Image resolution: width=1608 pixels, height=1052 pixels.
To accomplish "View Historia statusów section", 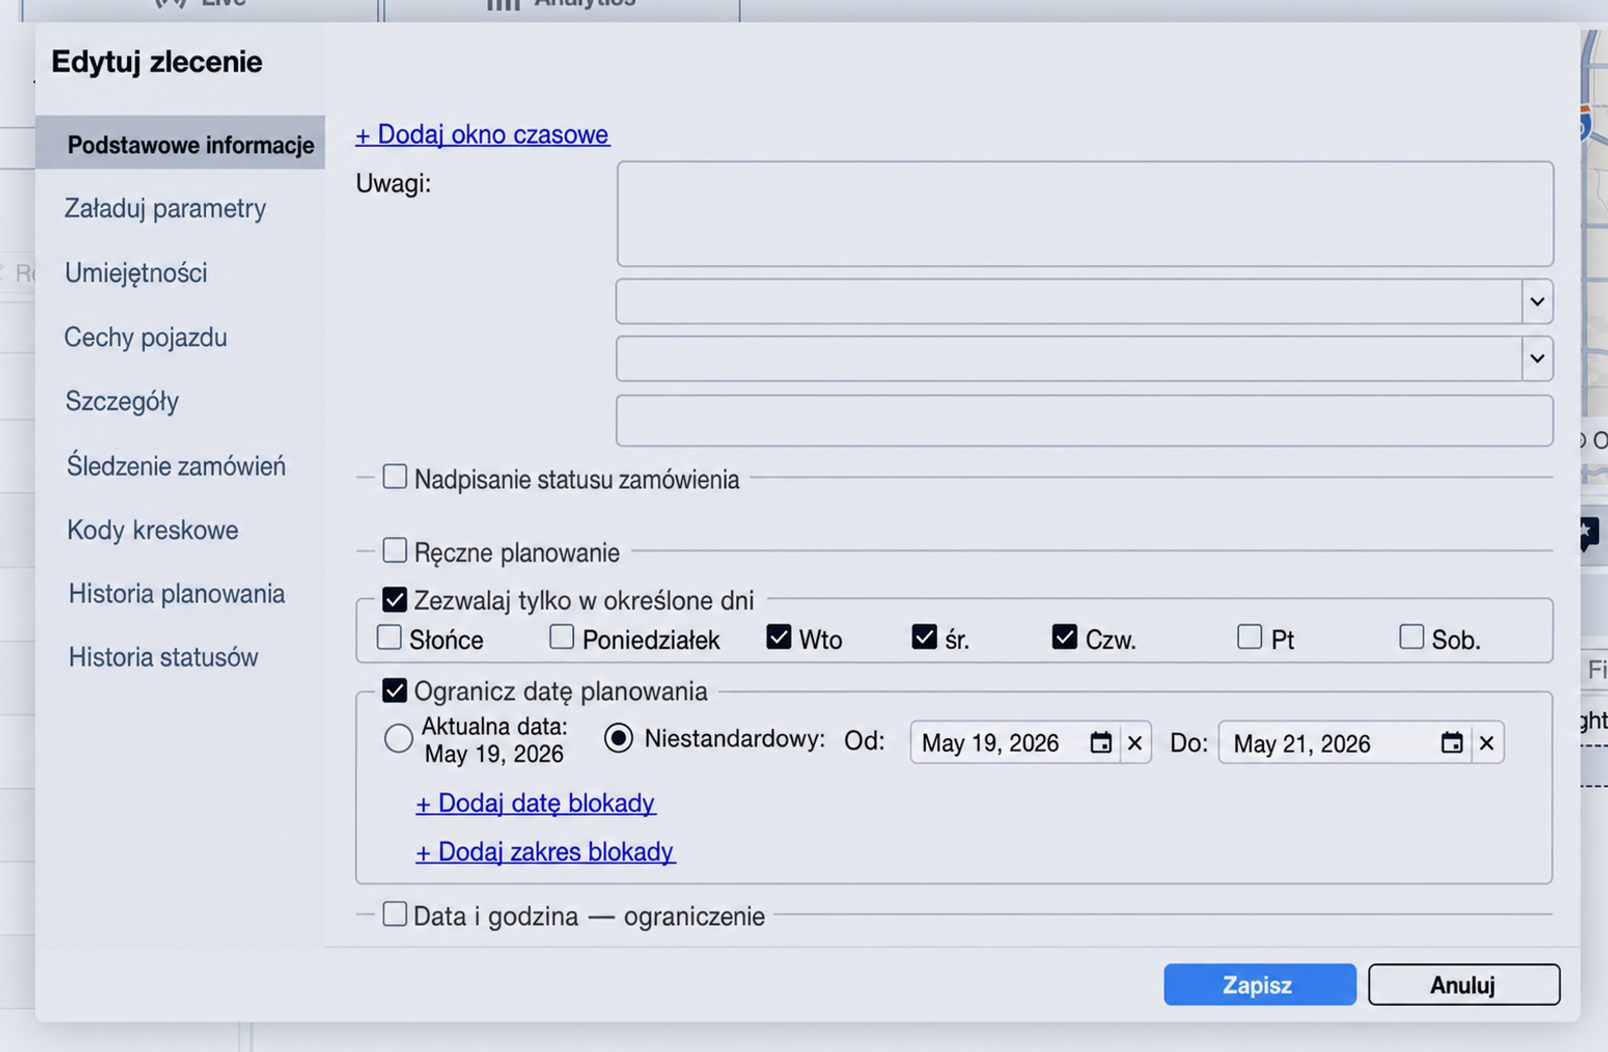I will pos(164,657).
